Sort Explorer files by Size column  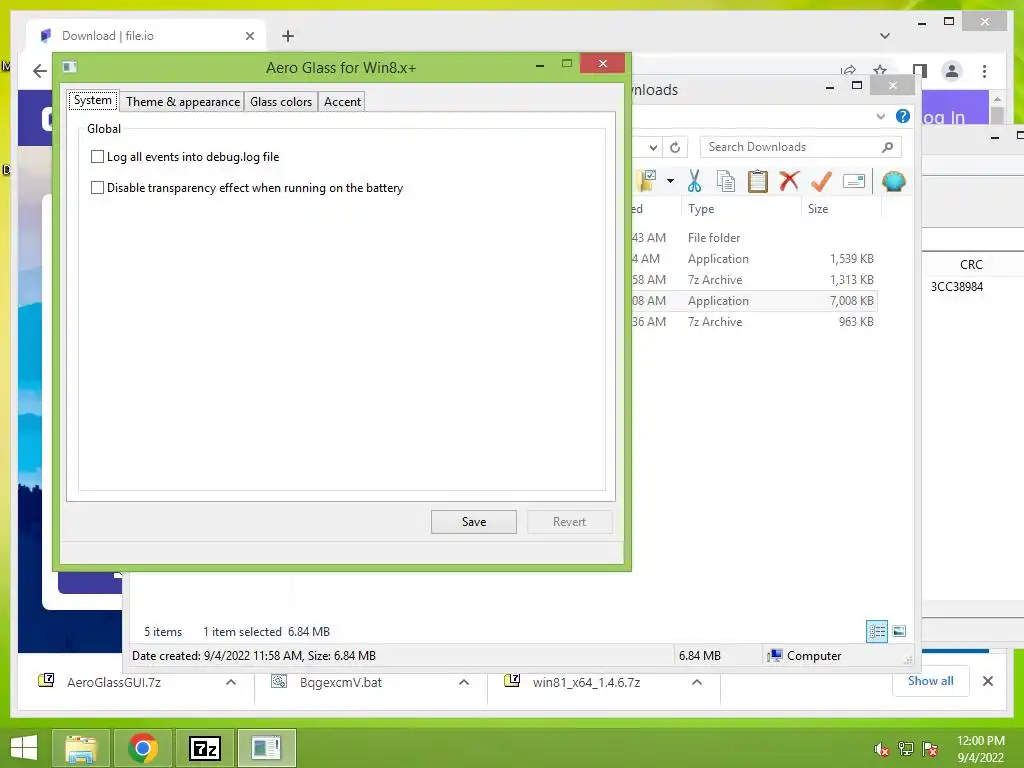pyautogui.click(x=818, y=209)
